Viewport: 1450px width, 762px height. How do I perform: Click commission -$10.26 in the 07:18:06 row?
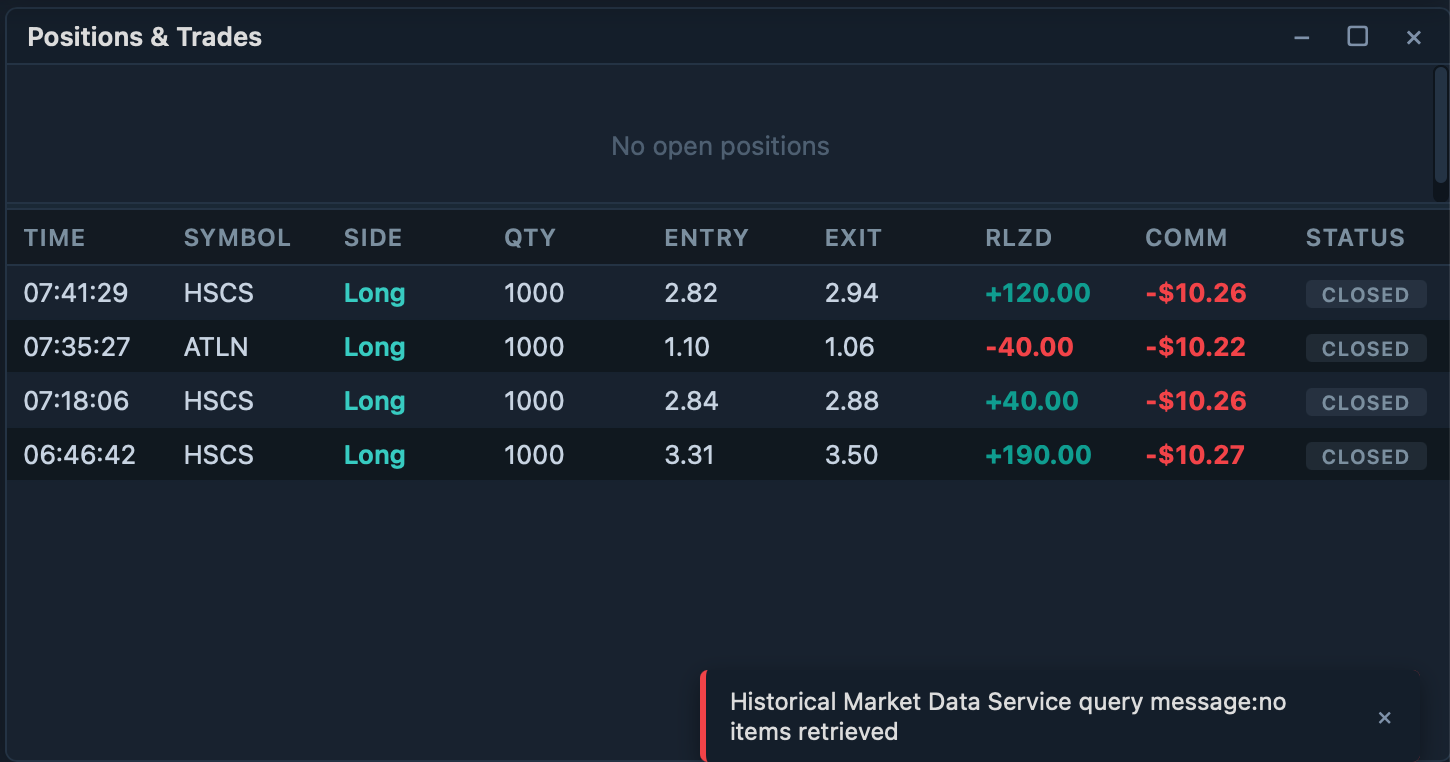[x=1196, y=401]
